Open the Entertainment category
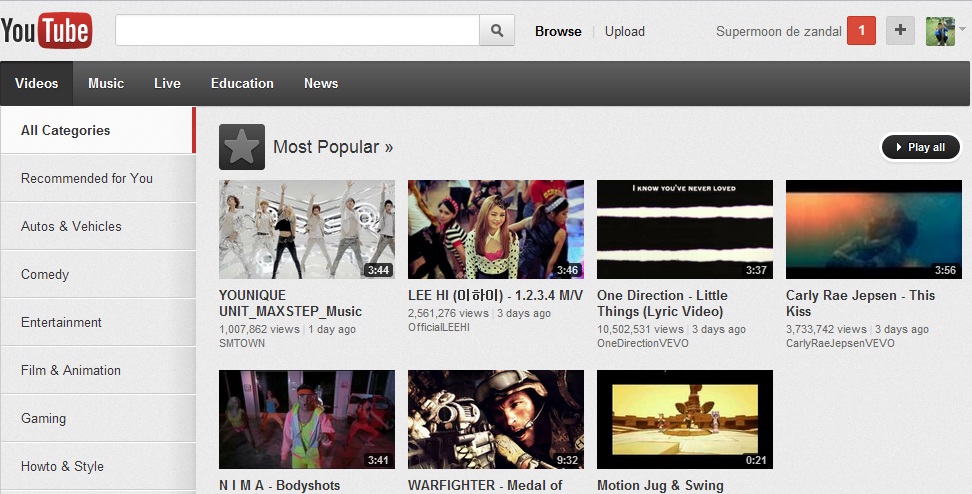This screenshot has width=972, height=494. (x=98, y=322)
